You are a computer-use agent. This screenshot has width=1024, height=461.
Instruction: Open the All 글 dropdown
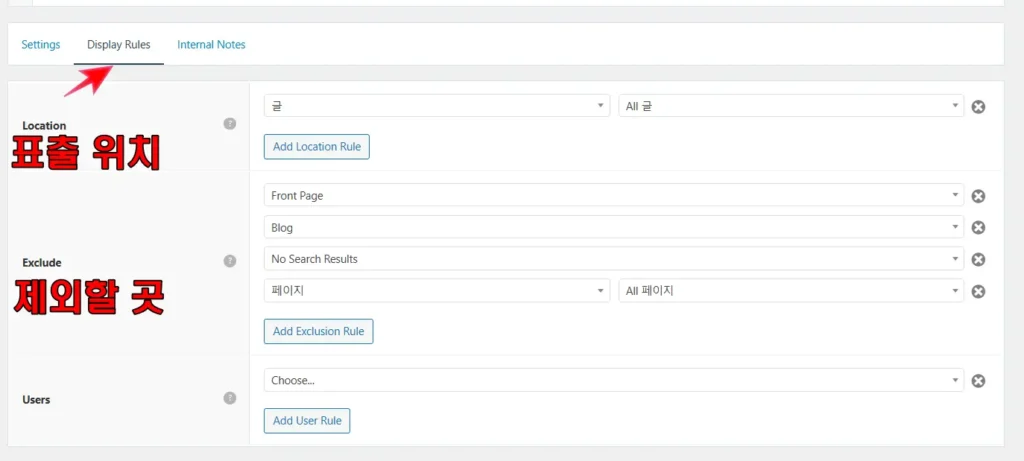[791, 106]
